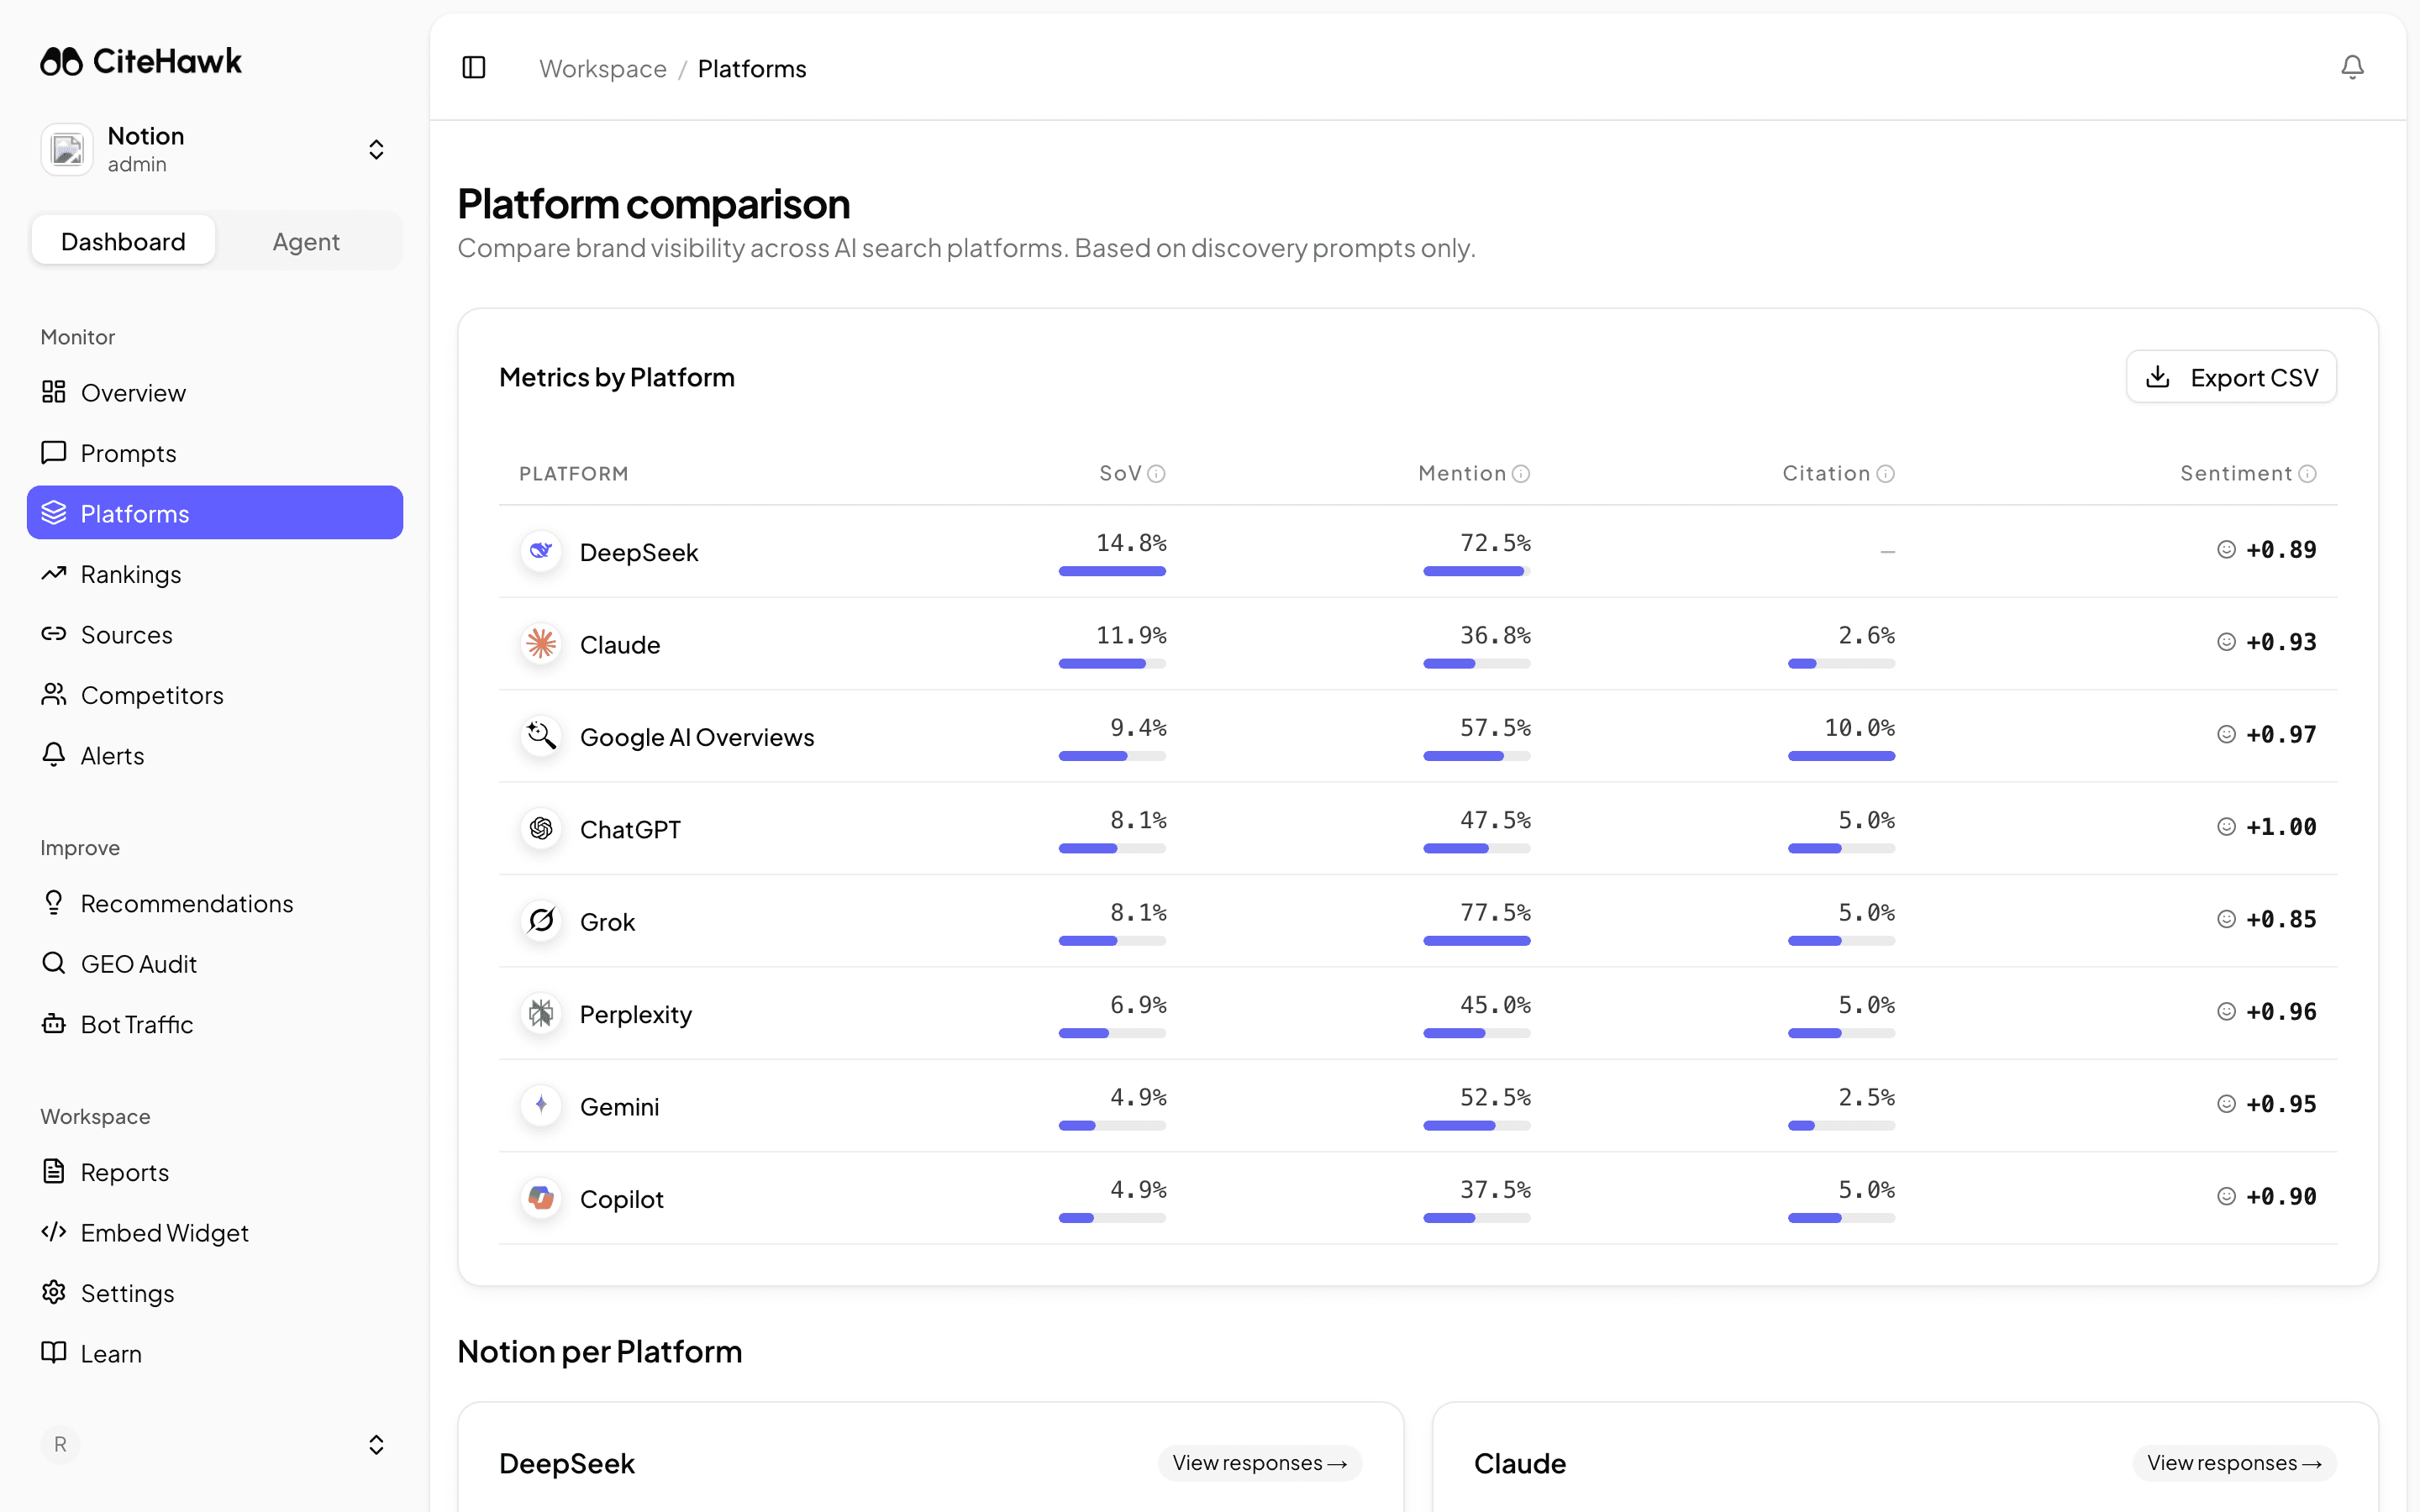Click the ChatGPT platform logo

click(541, 828)
